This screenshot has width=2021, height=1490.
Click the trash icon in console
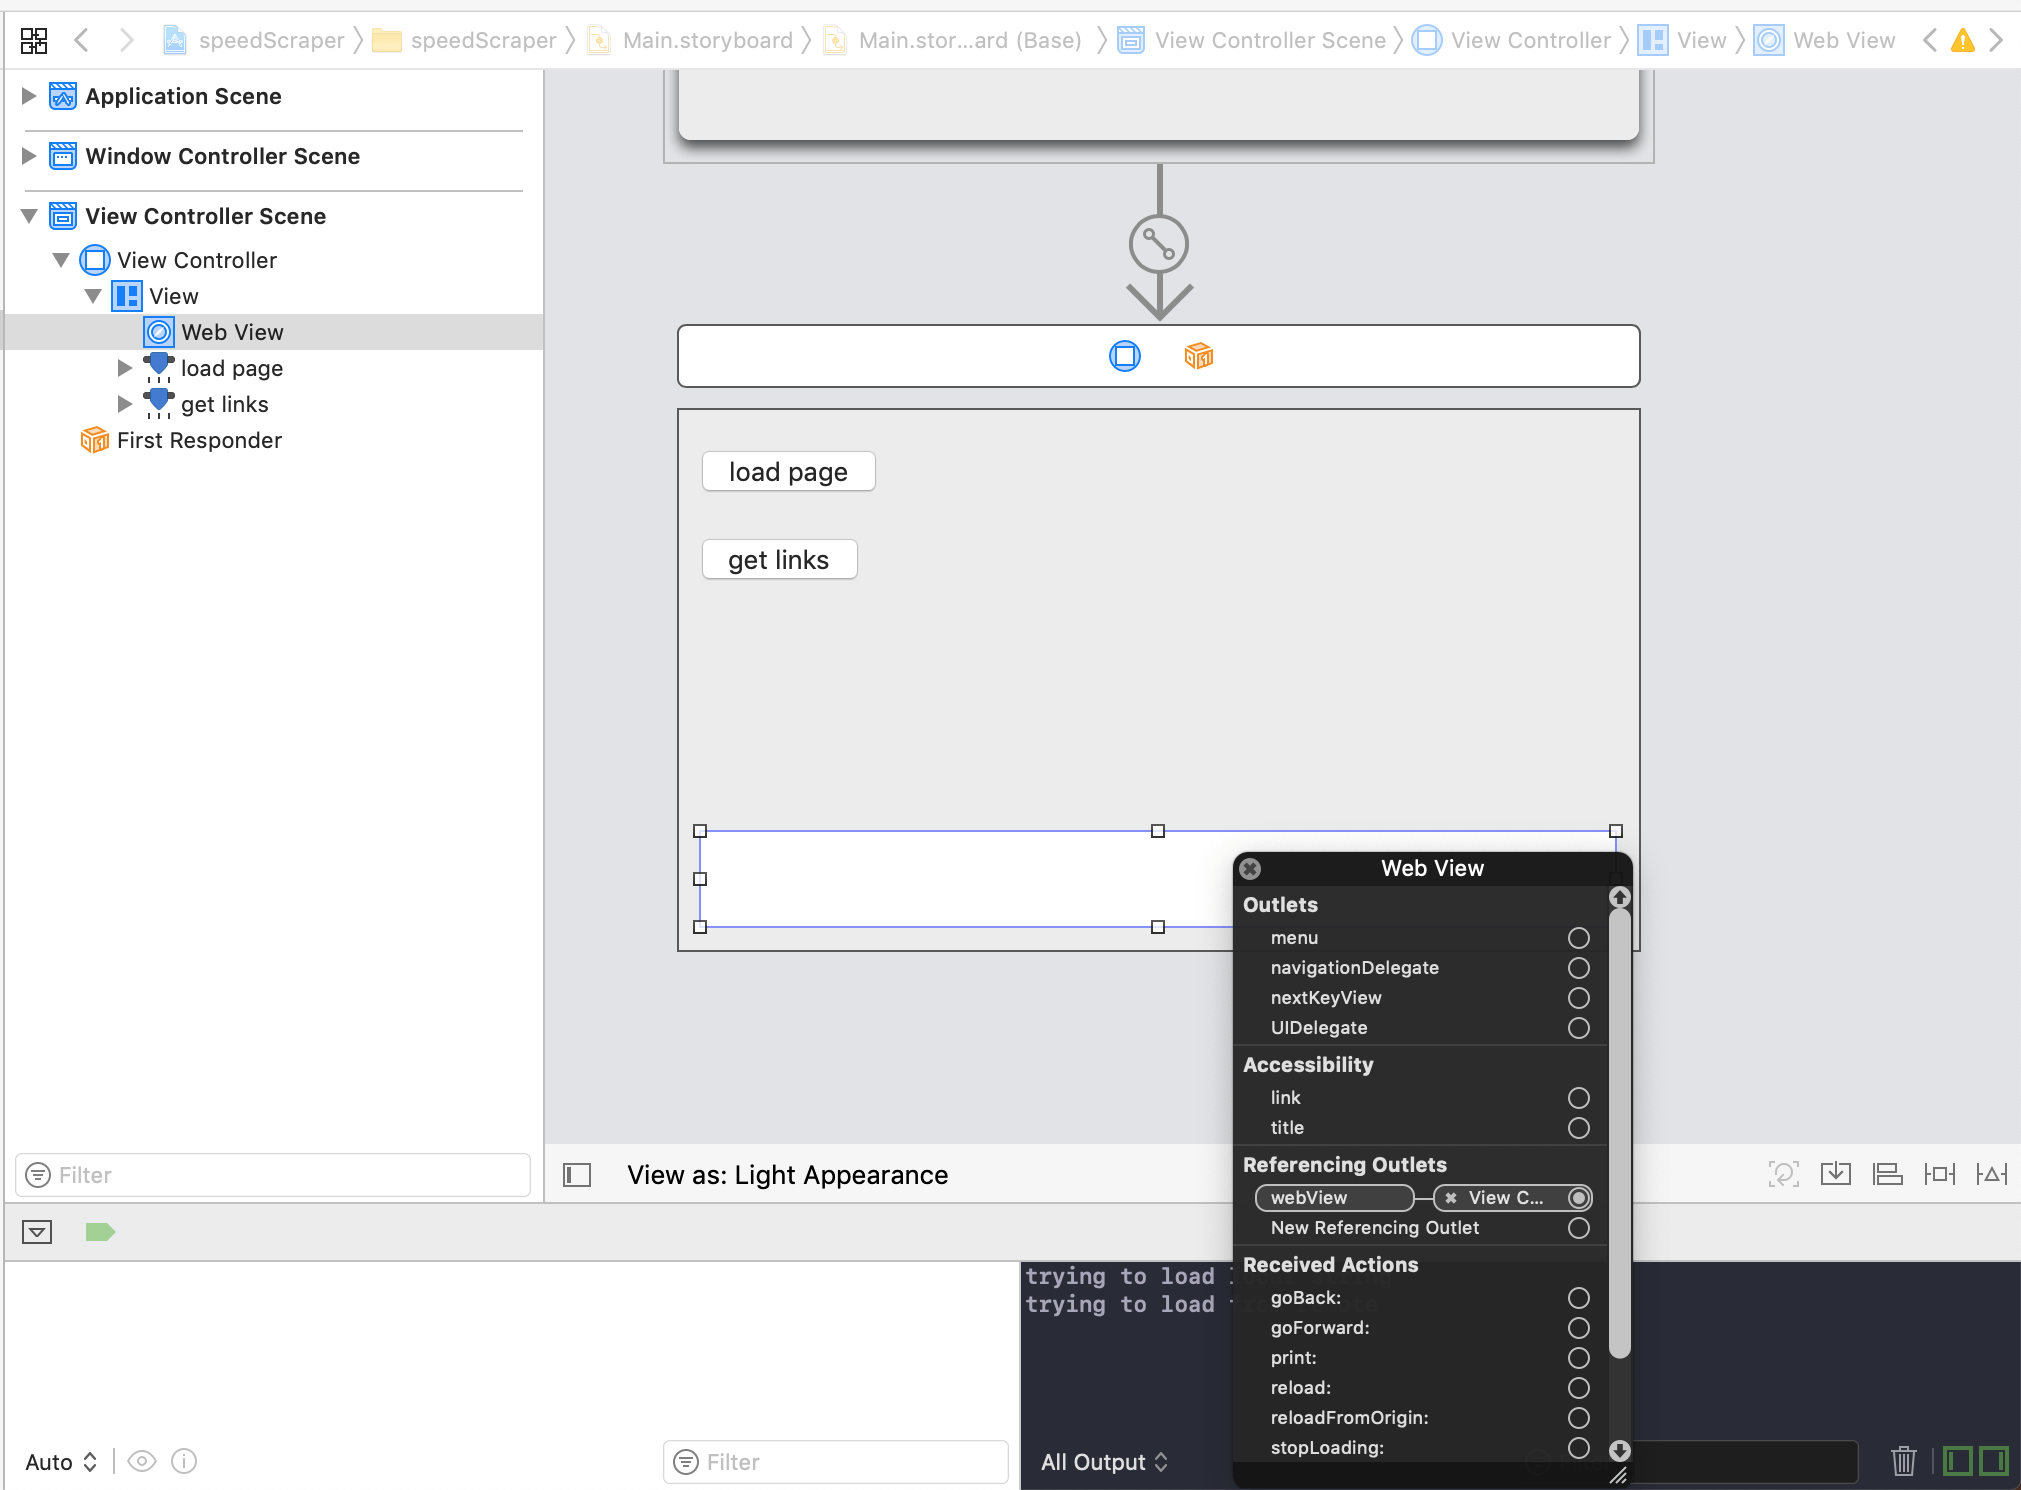coord(1903,1461)
